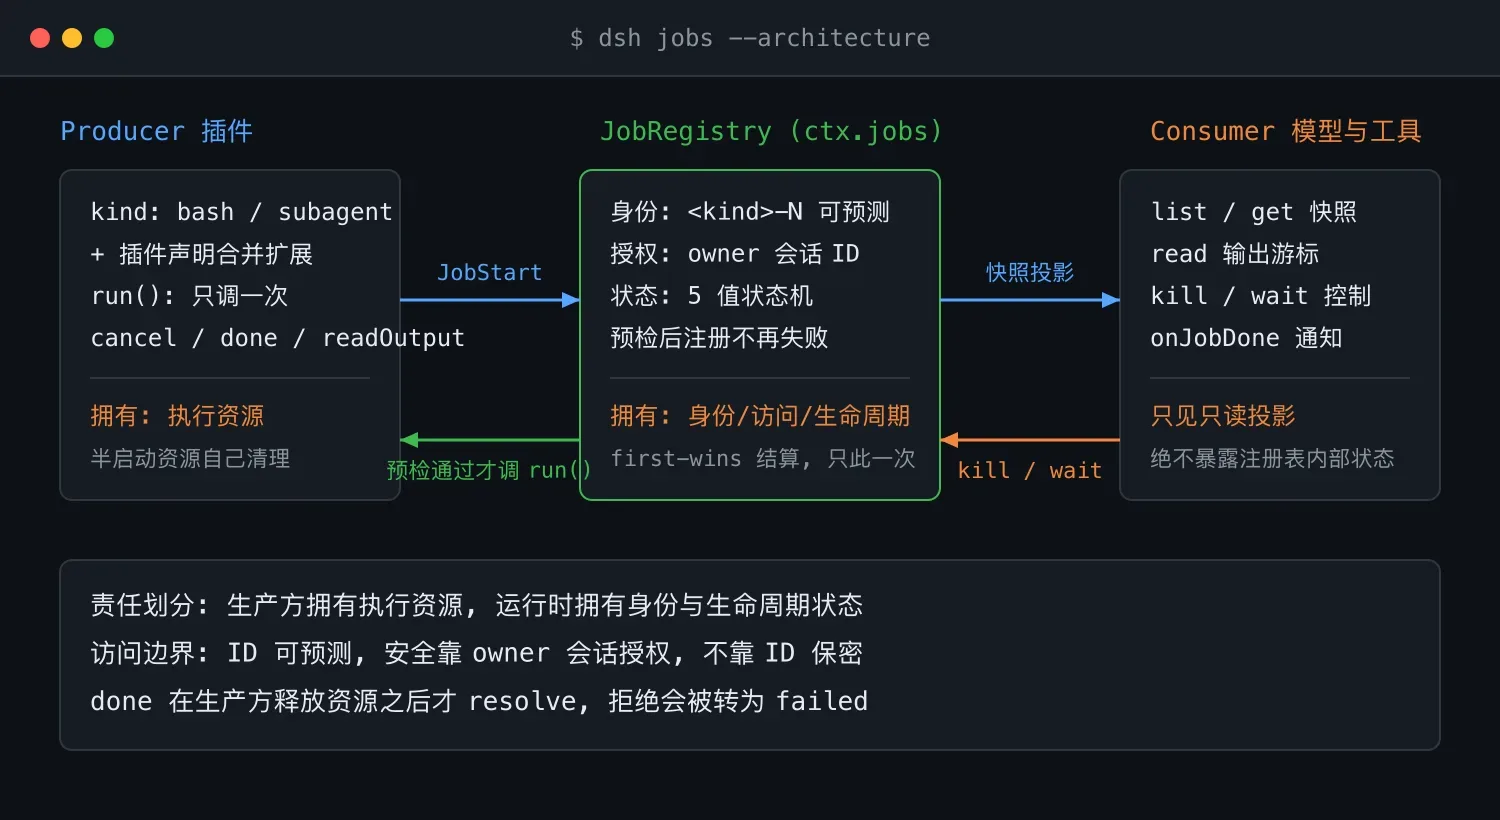1500x820 pixels.
Task: Click the gray note '绝不暴露注册表内部状态'
Action: click(x=1272, y=458)
